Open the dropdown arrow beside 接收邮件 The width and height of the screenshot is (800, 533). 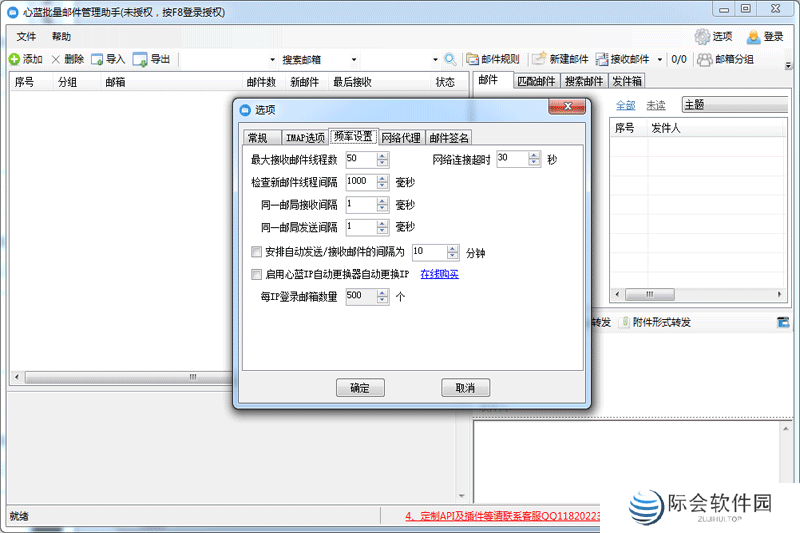coord(660,60)
